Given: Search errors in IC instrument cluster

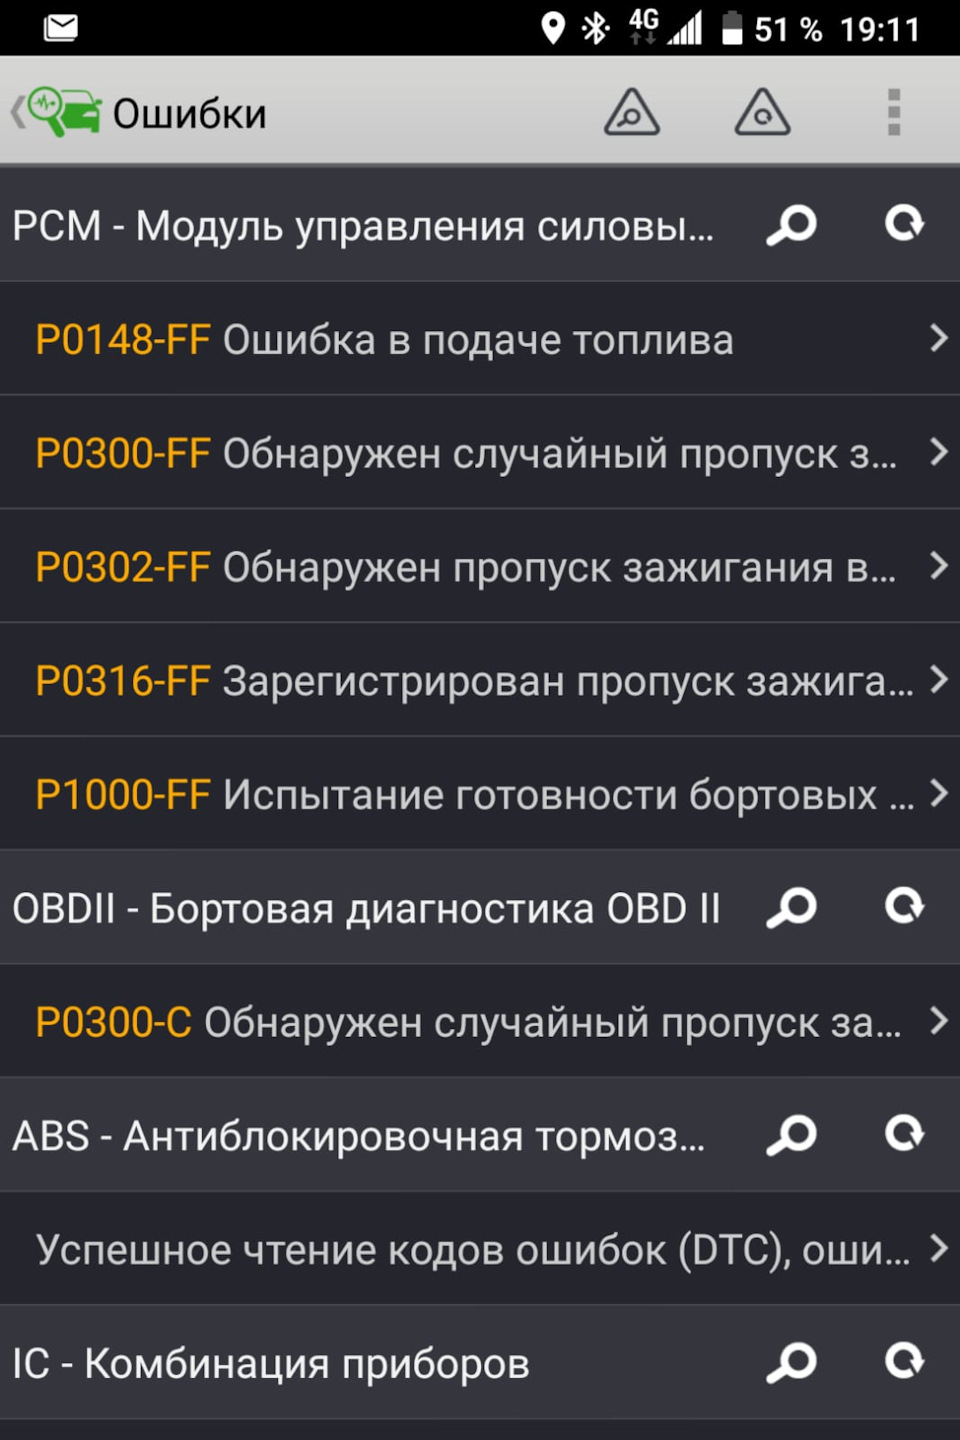Looking at the screenshot, I should (792, 1362).
